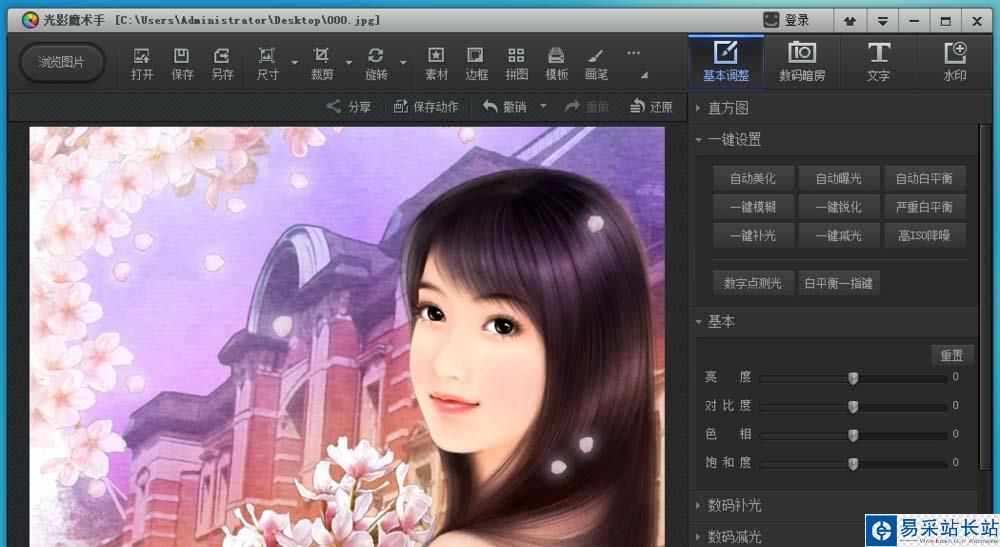
Task: Open the 尺寸 dropdown arrow
Action: (295, 62)
